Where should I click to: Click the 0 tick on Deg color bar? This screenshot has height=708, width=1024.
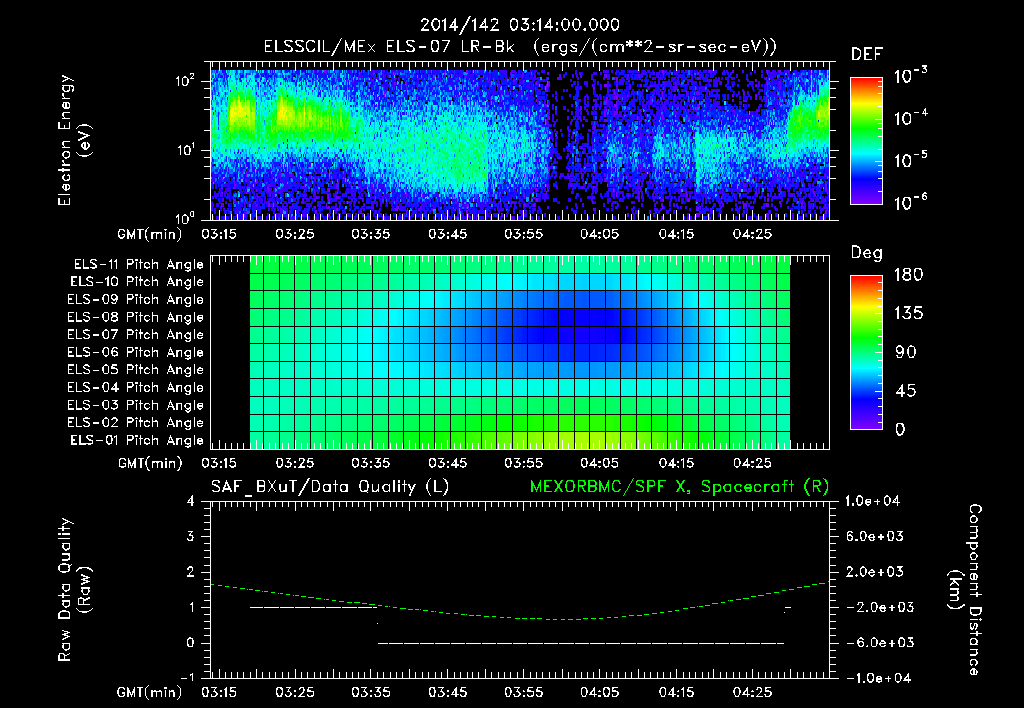[x=900, y=429]
